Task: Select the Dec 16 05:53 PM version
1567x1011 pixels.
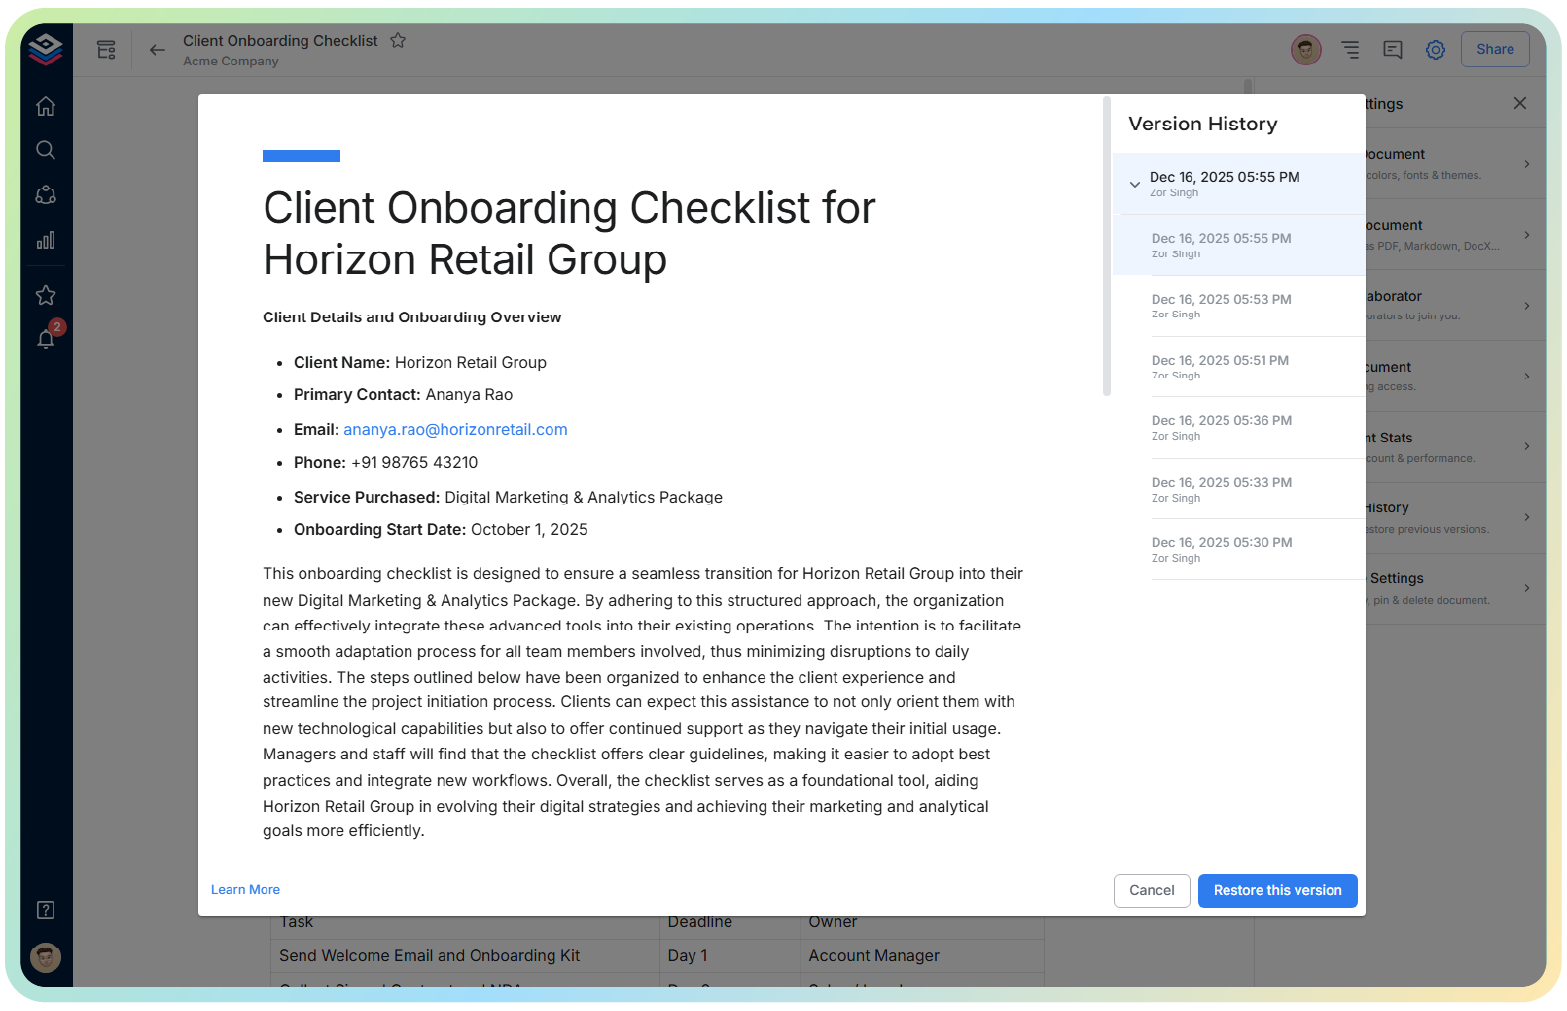Action: [1240, 305]
